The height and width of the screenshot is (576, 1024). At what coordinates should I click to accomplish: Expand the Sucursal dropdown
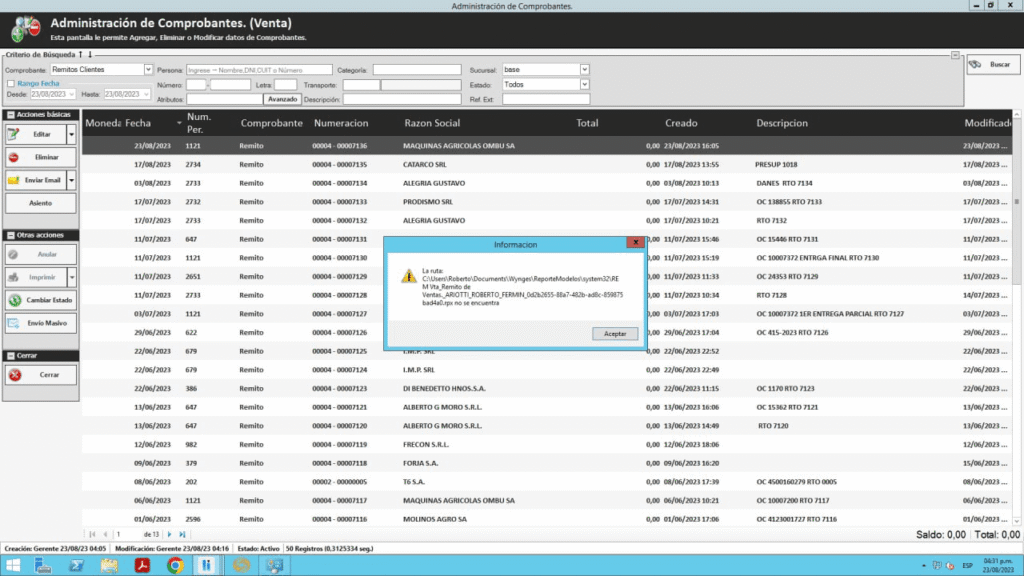tap(584, 70)
